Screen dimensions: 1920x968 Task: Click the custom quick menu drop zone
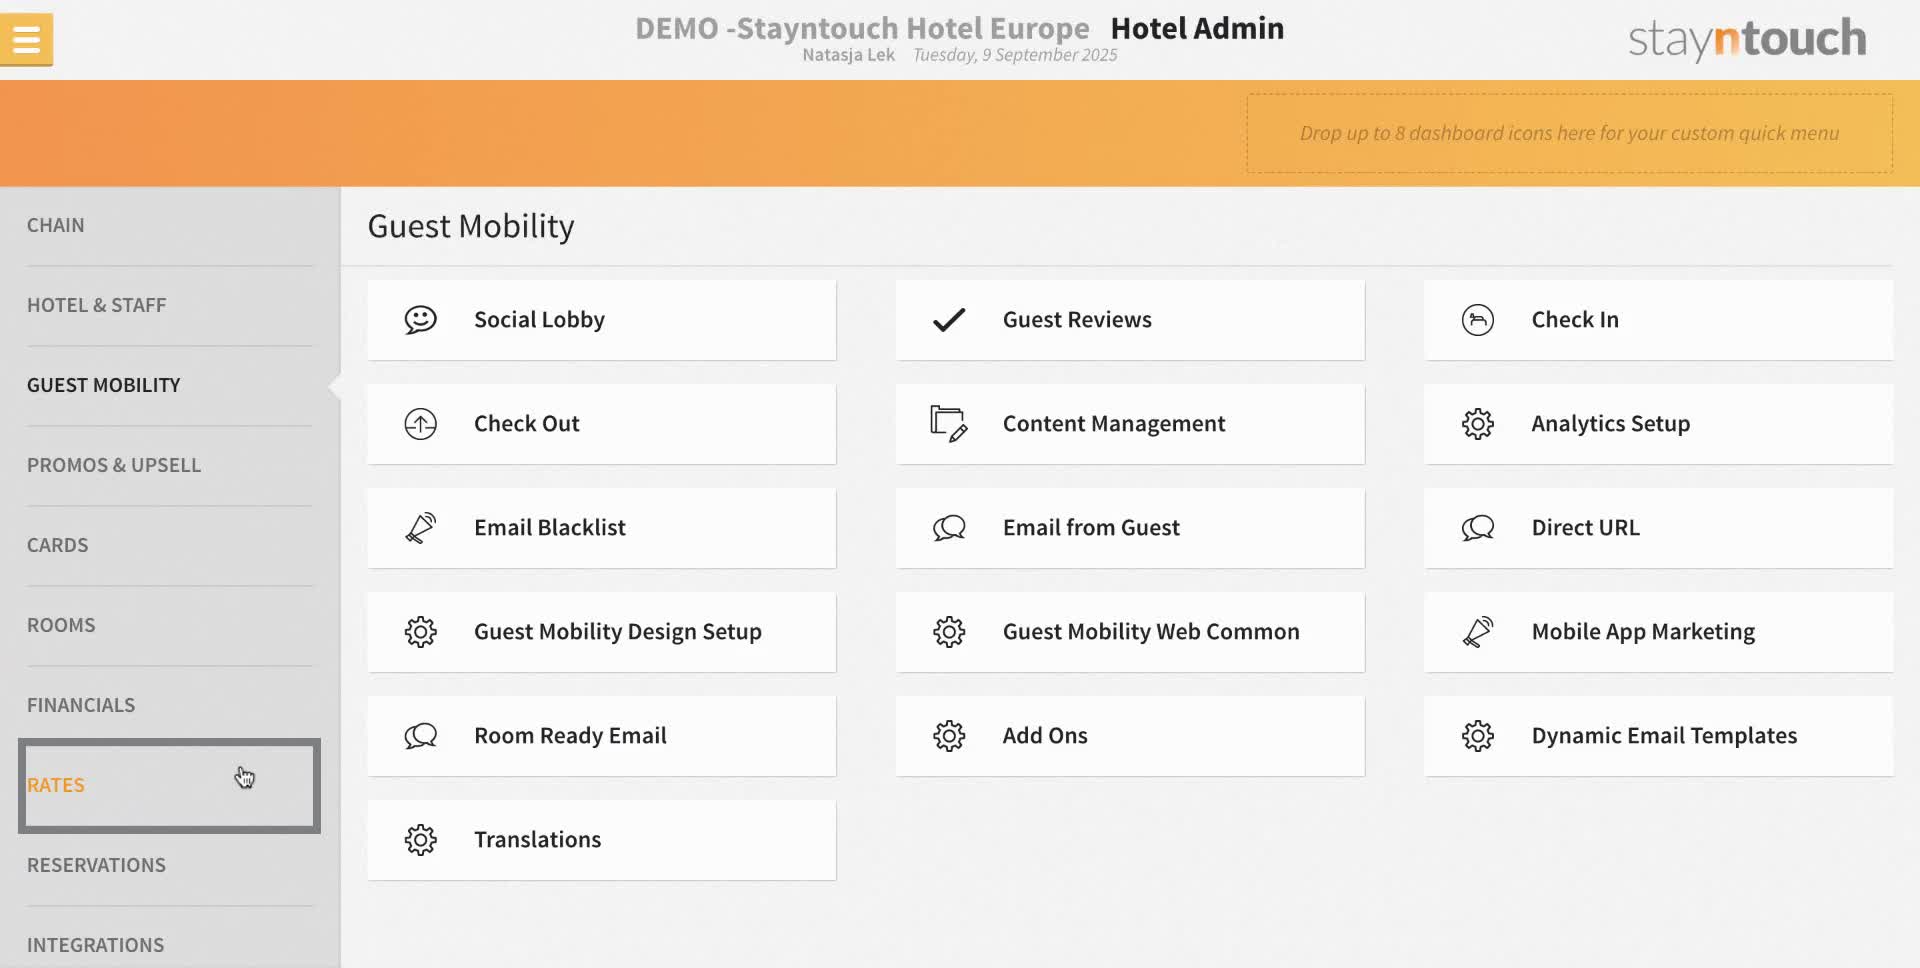(x=1569, y=133)
